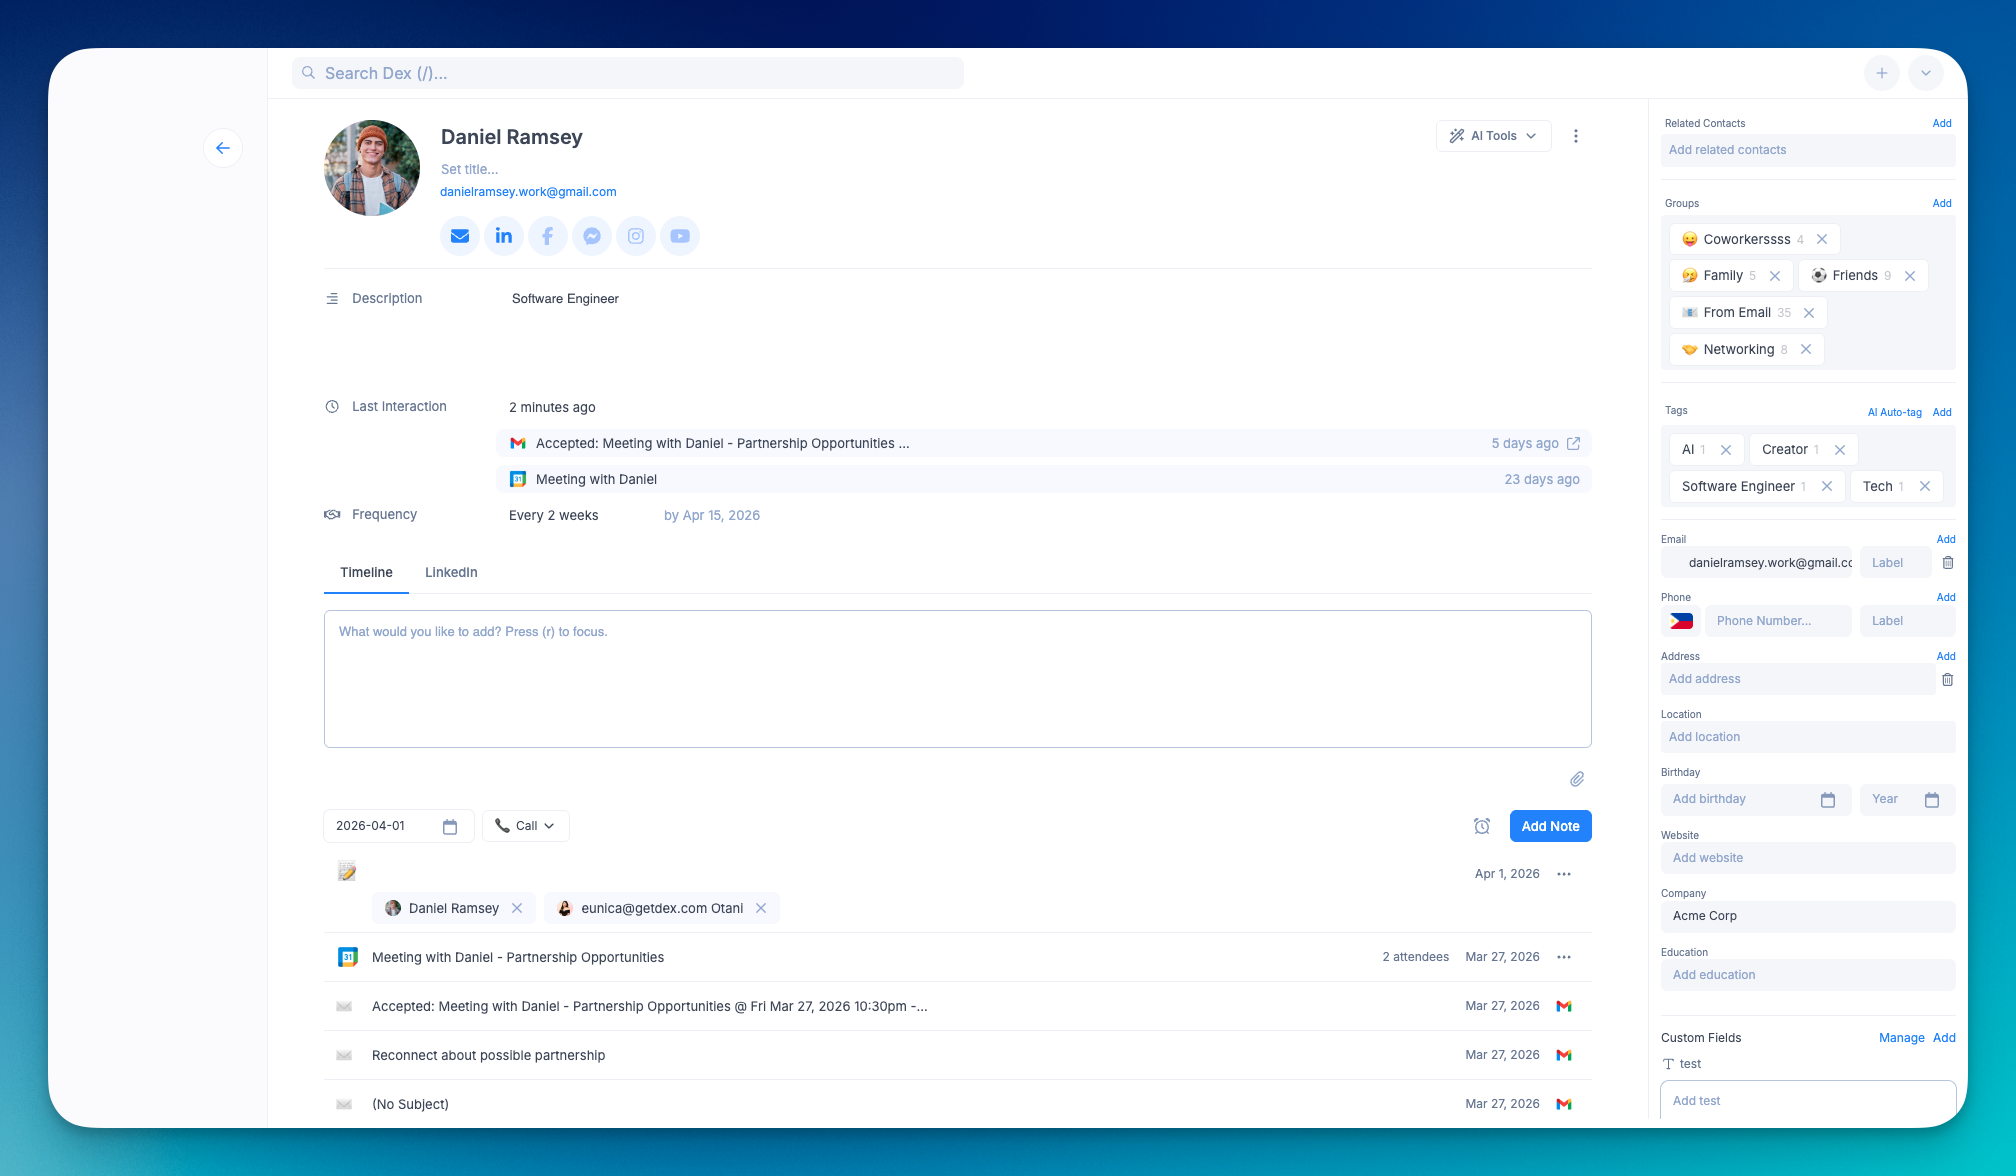
Task: Remove the Friends group chip
Action: (1909, 275)
